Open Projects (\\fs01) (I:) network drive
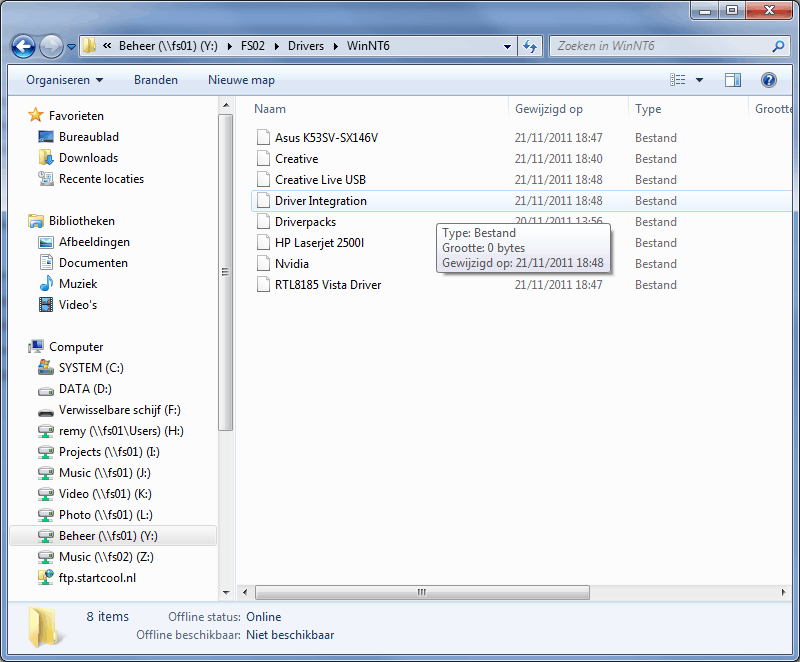This screenshot has height=662, width=800. [109, 452]
